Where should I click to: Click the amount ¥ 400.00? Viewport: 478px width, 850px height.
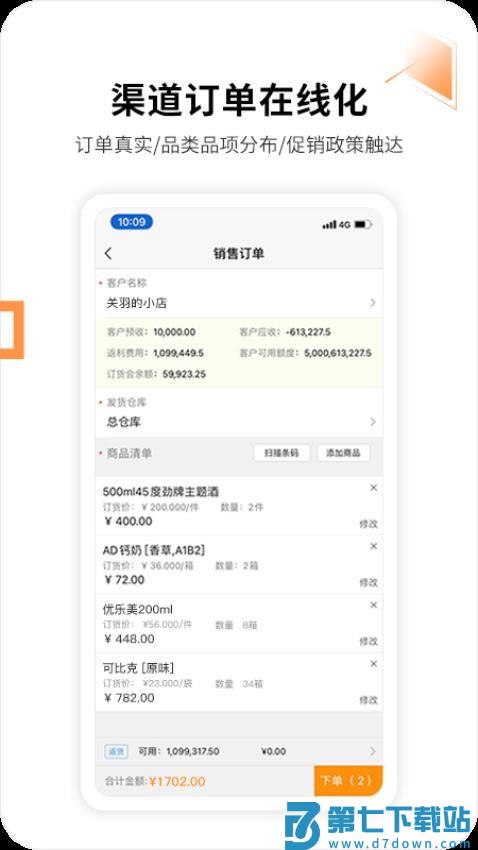pos(128,521)
